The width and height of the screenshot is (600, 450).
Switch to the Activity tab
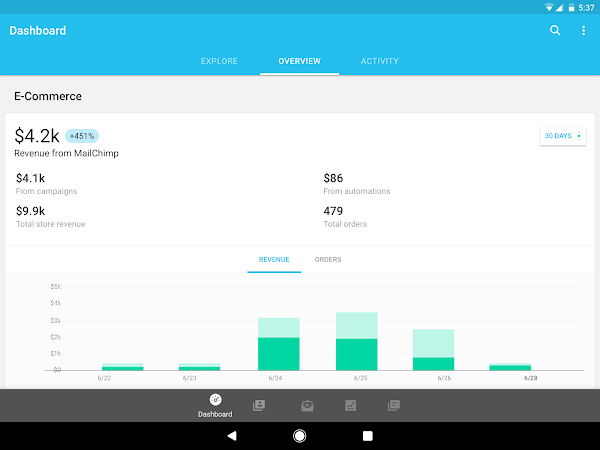click(380, 61)
